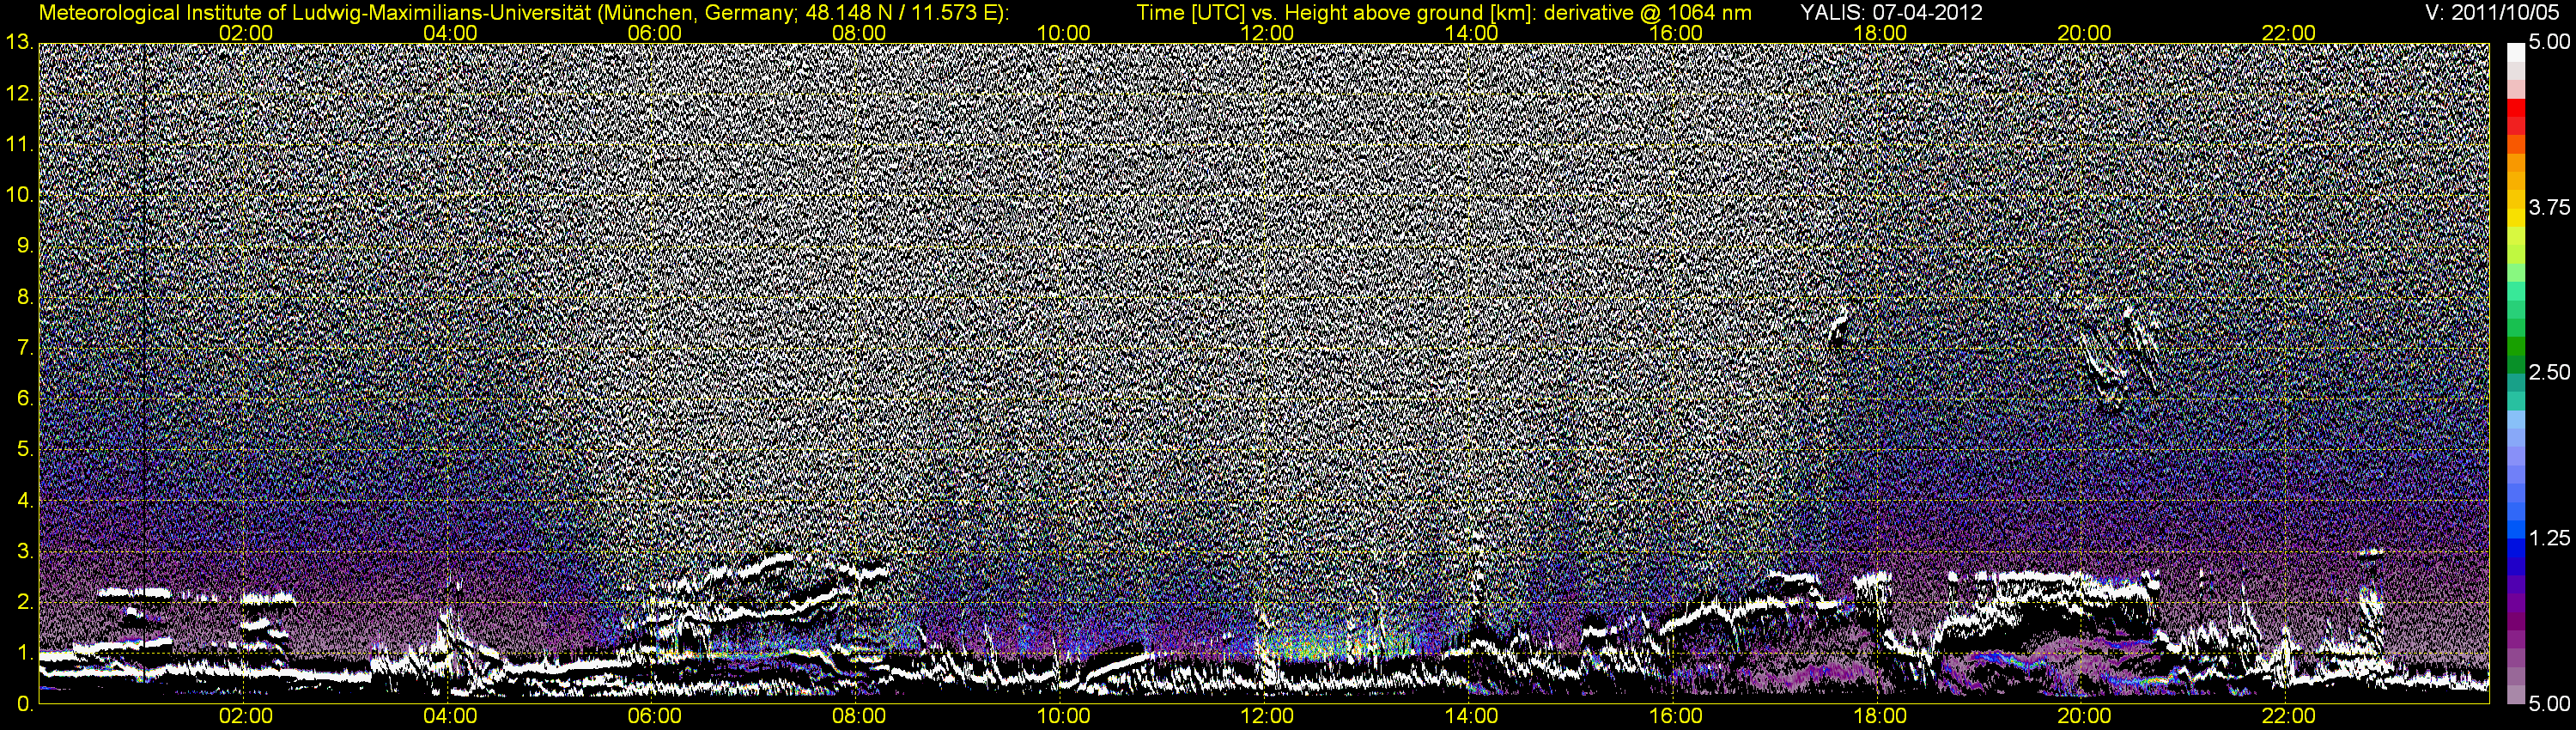Click the 13 km height axis label

point(18,42)
